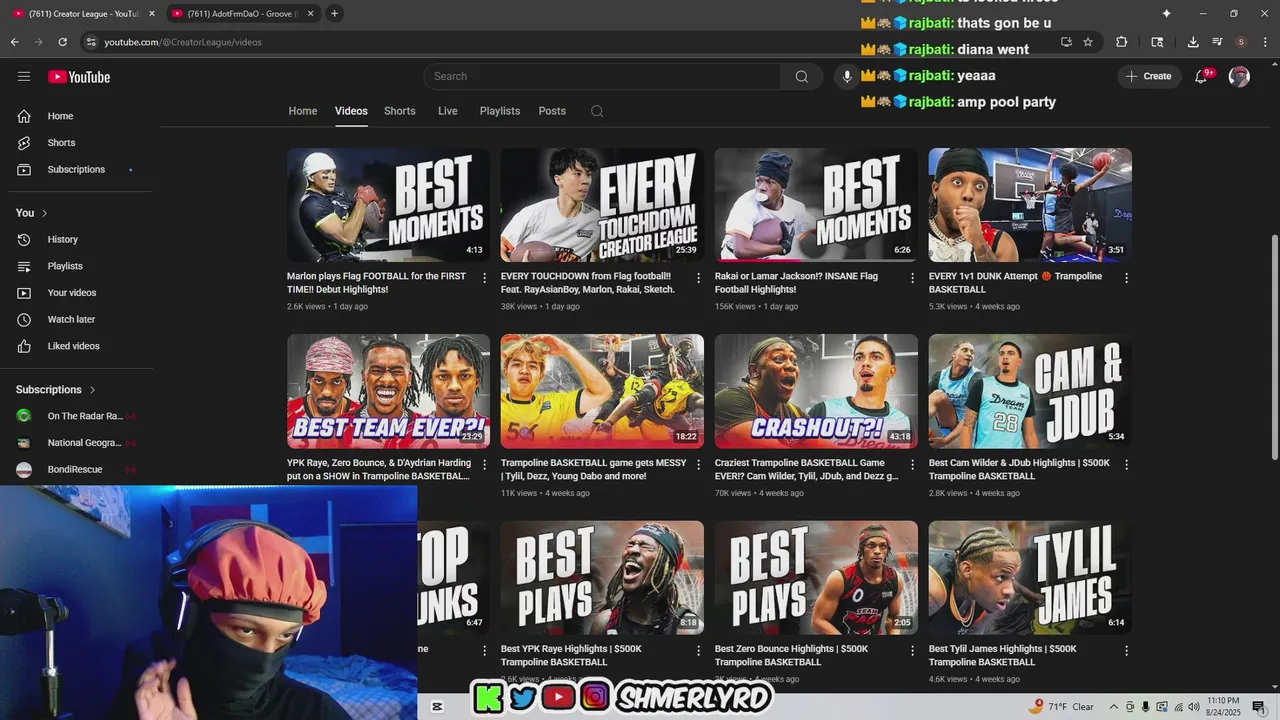The image size is (1280, 720).
Task: Open BondiRescue subscription channel
Action: click(77, 469)
